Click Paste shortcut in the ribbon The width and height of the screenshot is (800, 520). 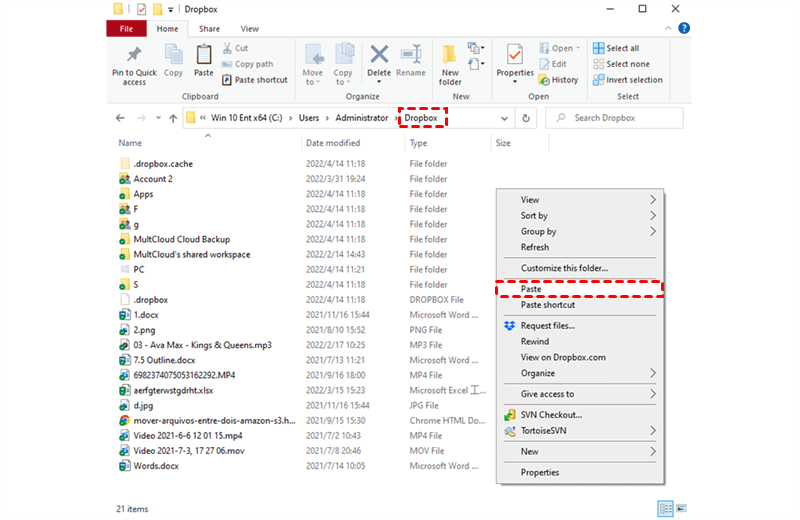coord(255,80)
